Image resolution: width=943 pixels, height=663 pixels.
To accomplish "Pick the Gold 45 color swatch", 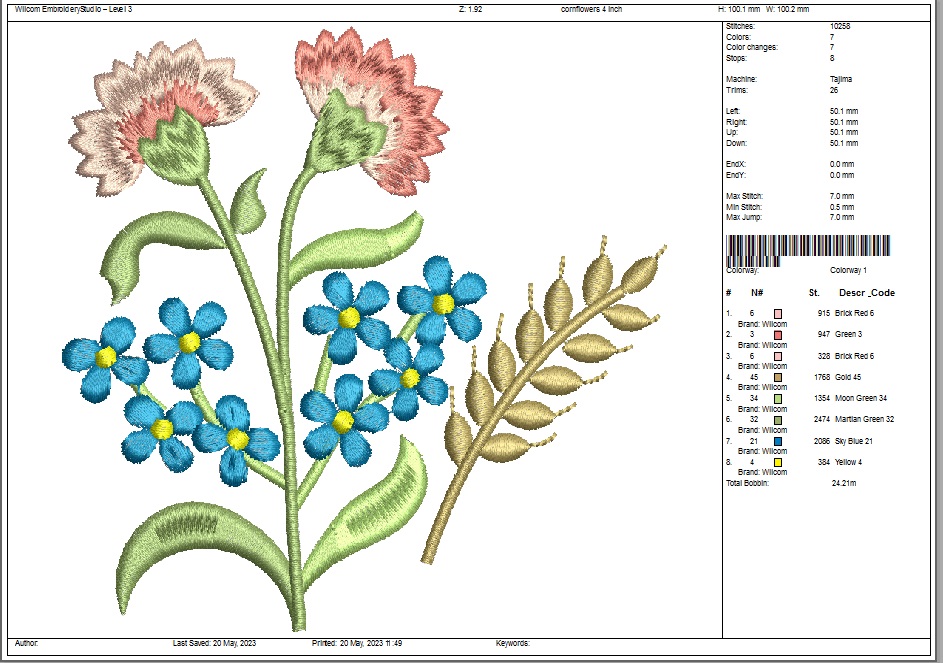I will pyautogui.click(x=778, y=377).
